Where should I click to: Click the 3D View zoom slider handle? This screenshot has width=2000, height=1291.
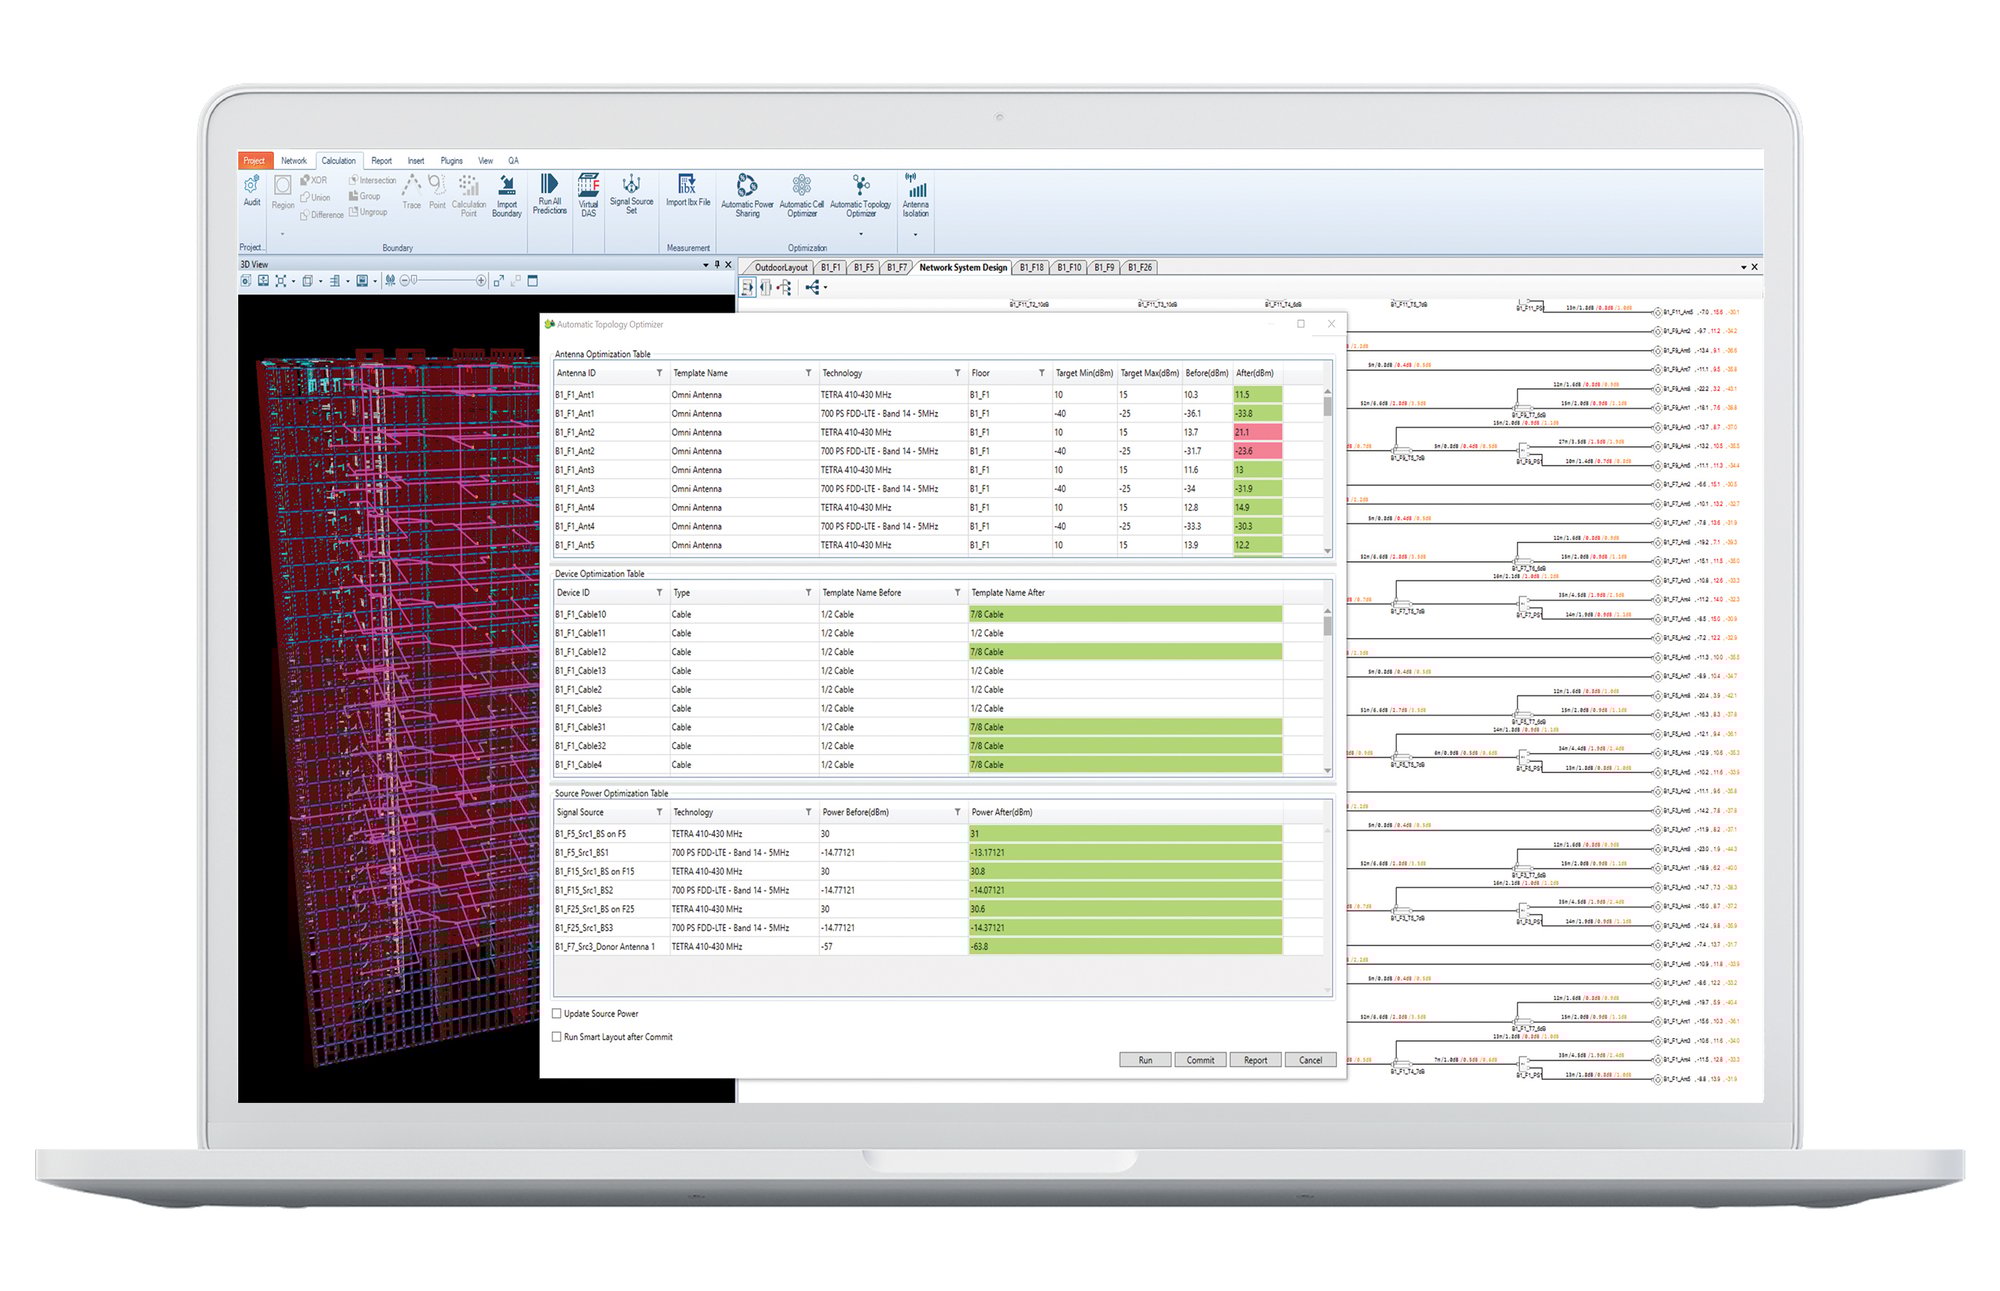point(414,281)
